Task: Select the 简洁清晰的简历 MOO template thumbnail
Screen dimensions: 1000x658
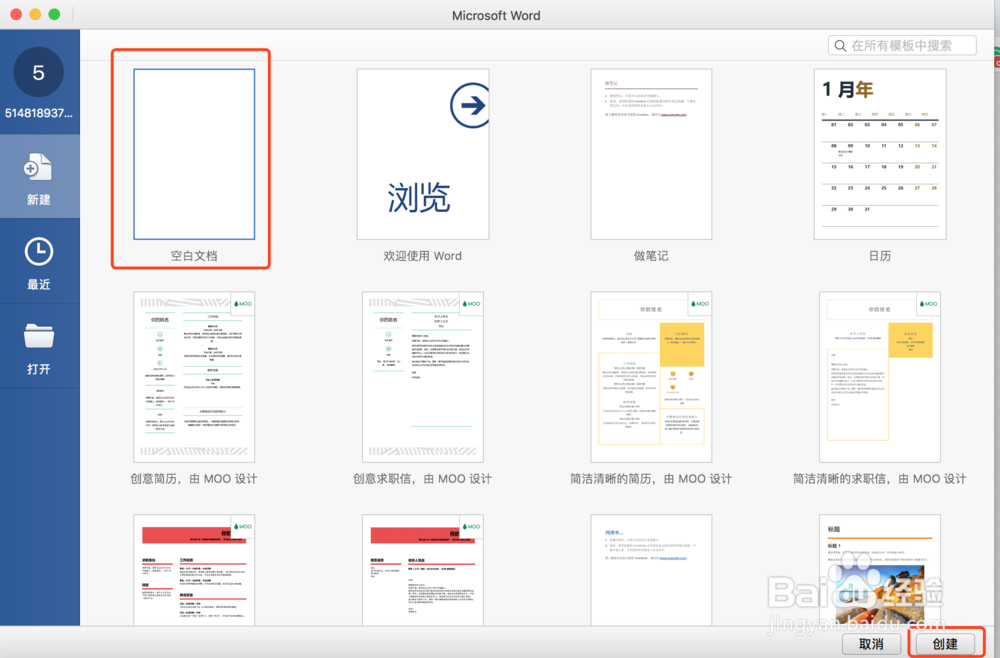Action: tap(651, 377)
